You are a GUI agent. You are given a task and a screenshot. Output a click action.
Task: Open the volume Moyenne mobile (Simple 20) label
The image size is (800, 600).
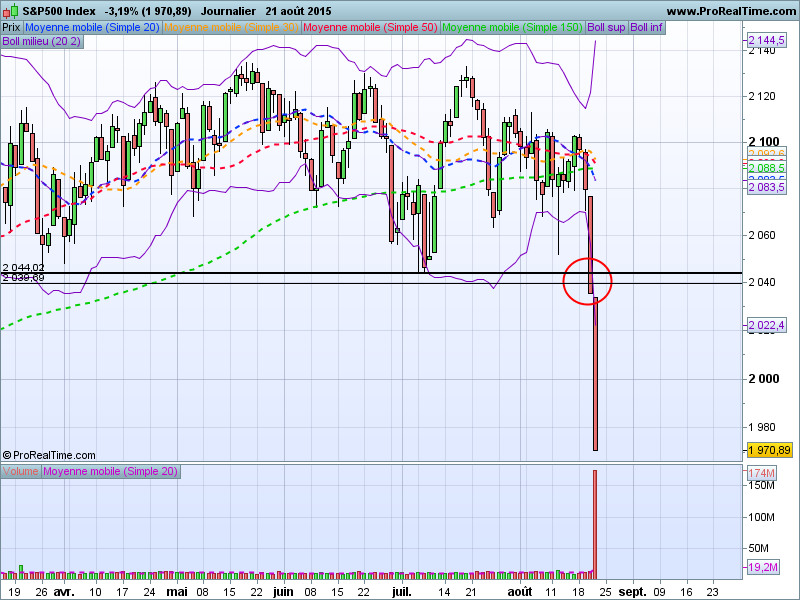coord(110,471)
